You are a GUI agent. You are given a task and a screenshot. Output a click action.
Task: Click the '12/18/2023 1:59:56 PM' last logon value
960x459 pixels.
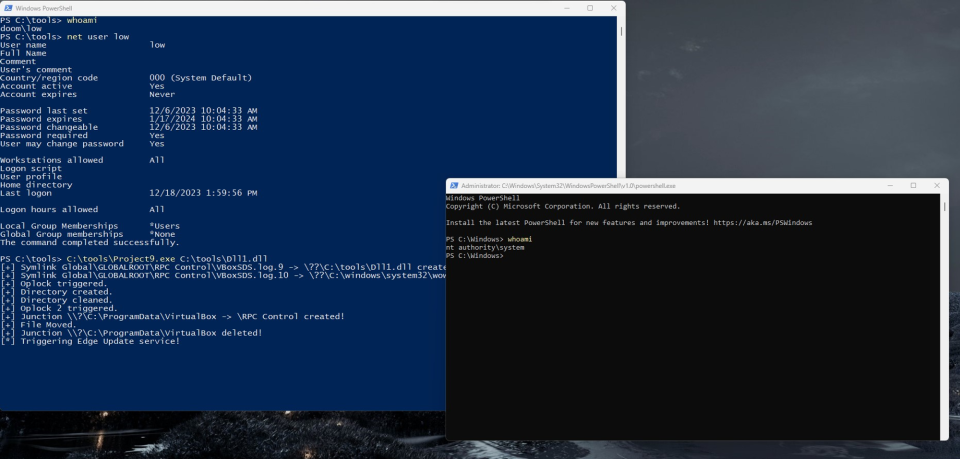pos(203,193)
